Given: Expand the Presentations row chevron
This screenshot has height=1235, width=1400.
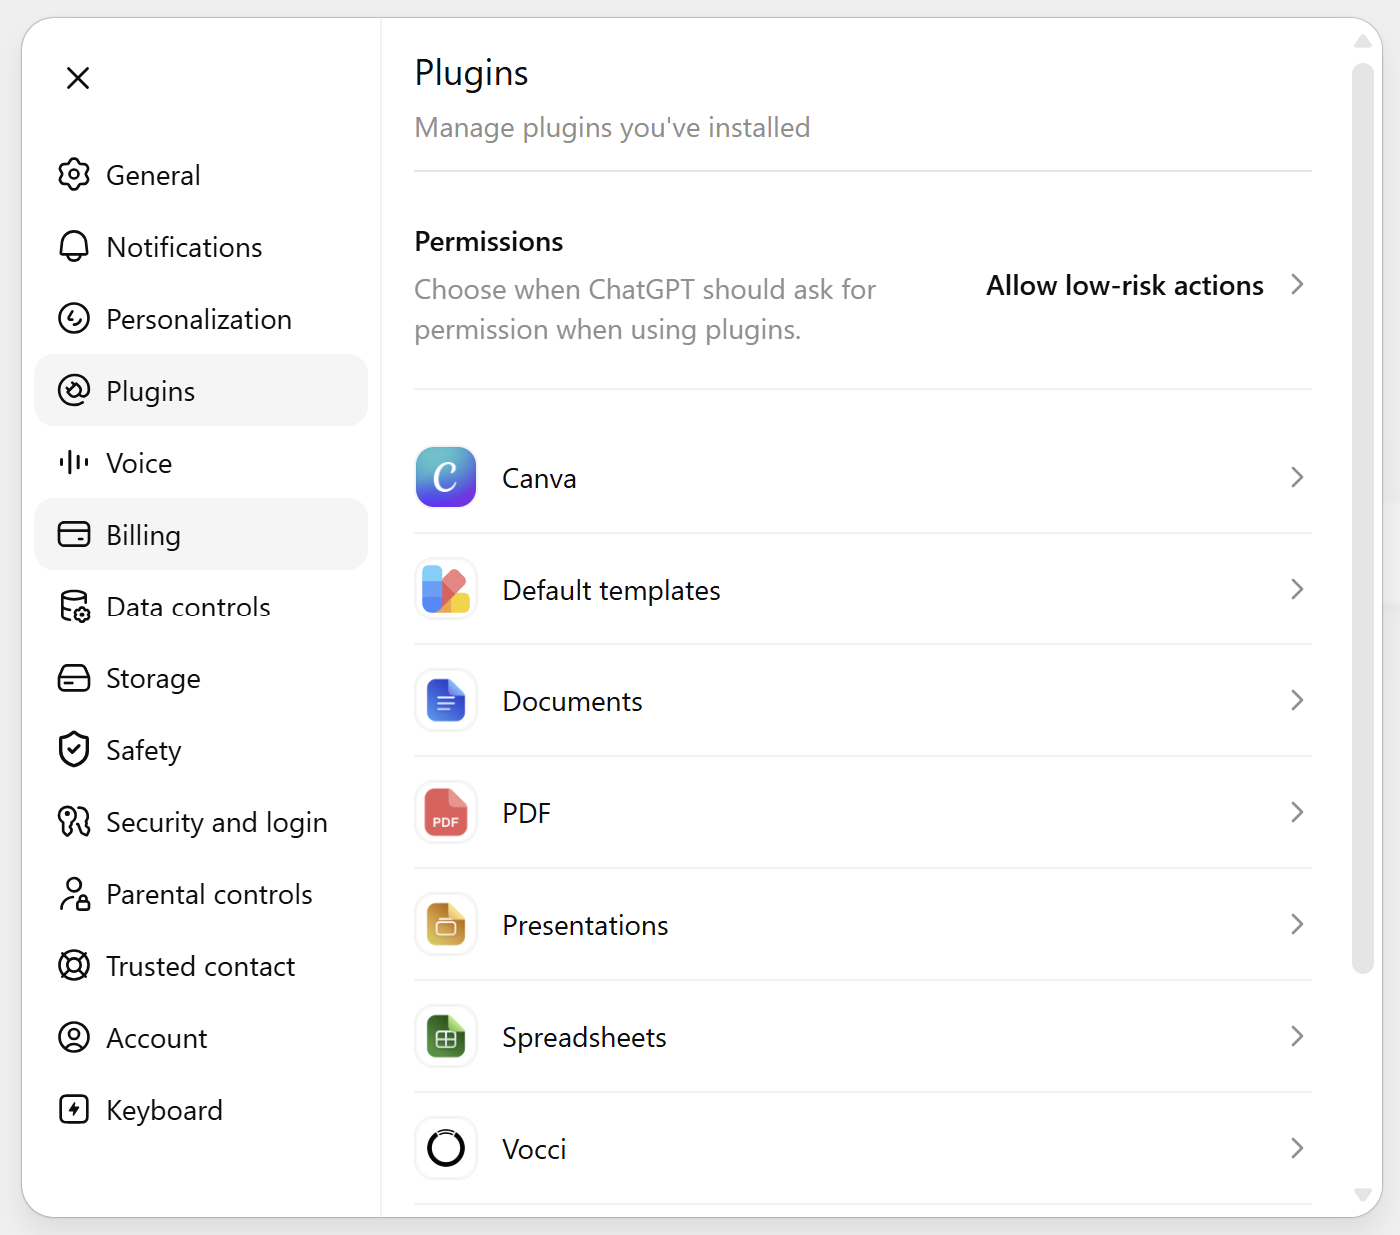Looking at the screenshot, I should (1297, 925).
